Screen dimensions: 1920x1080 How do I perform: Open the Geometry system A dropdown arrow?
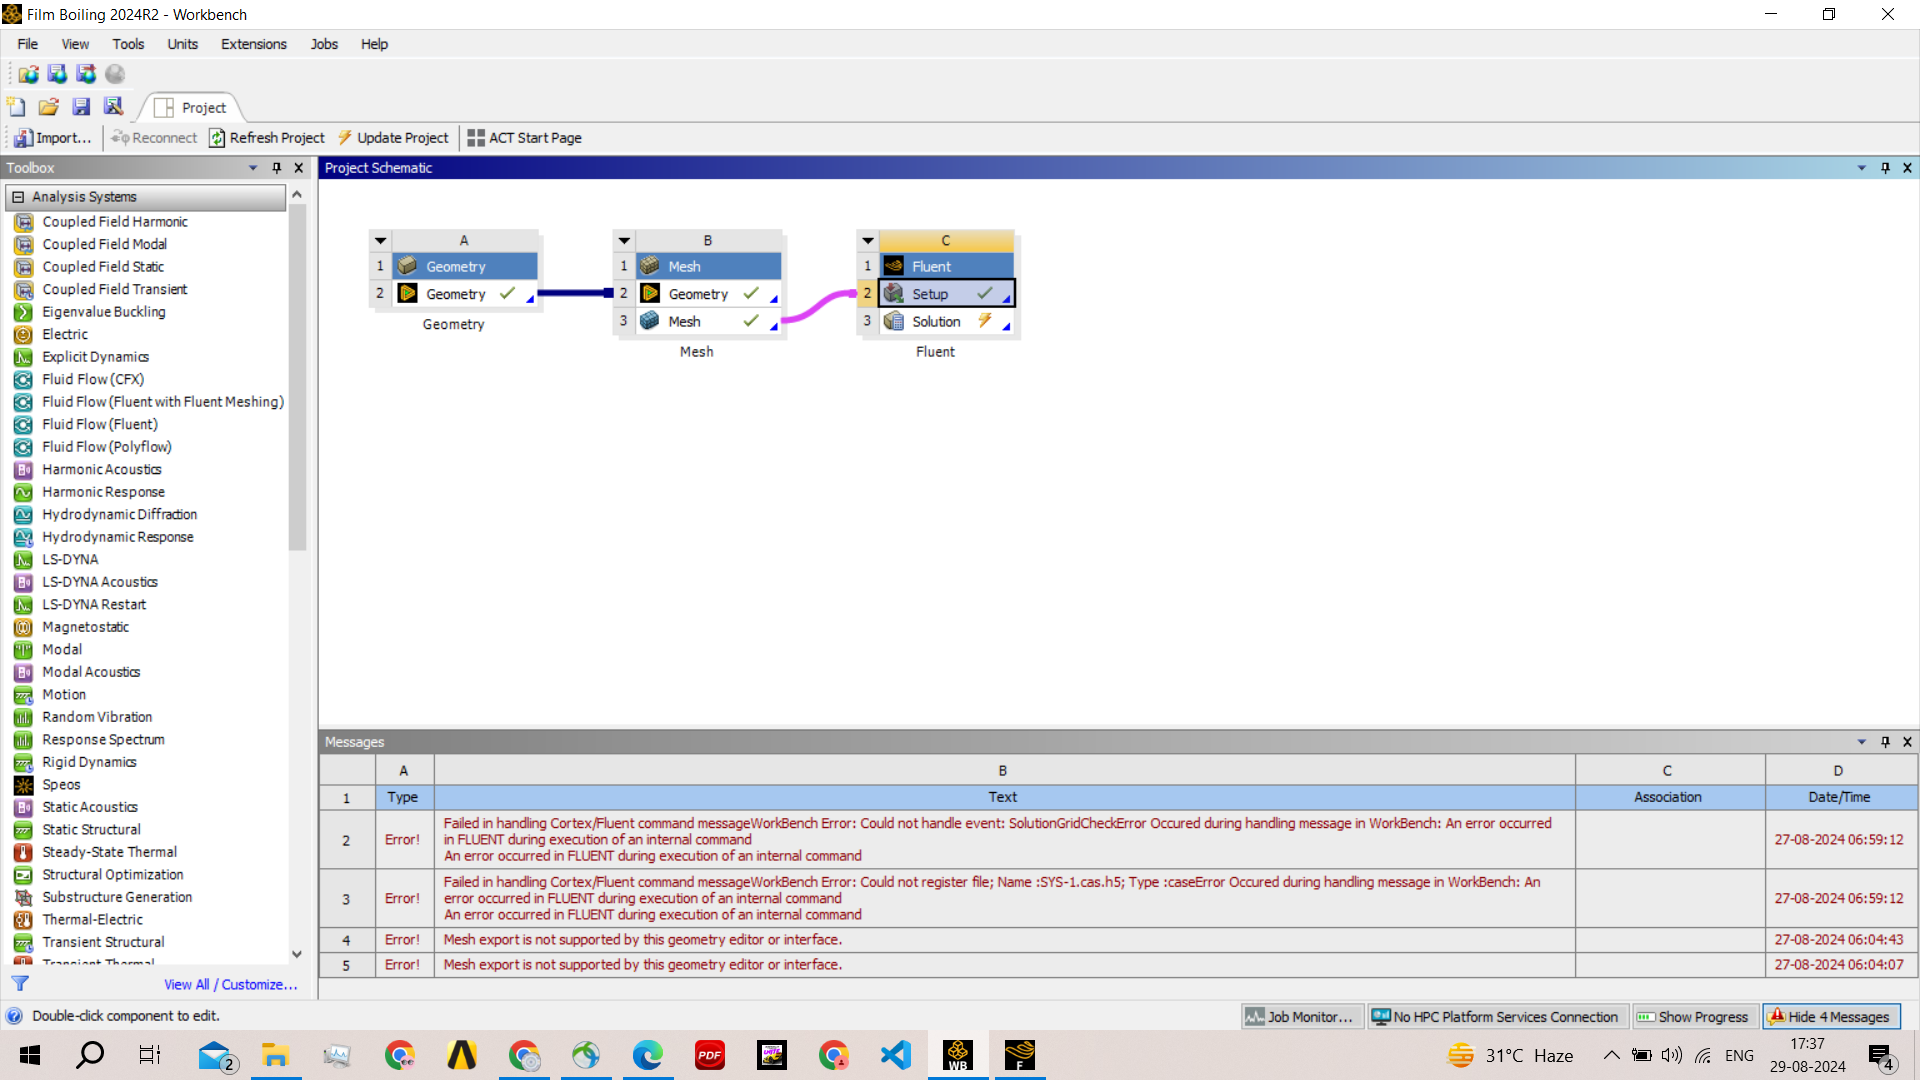coord(380,241)
